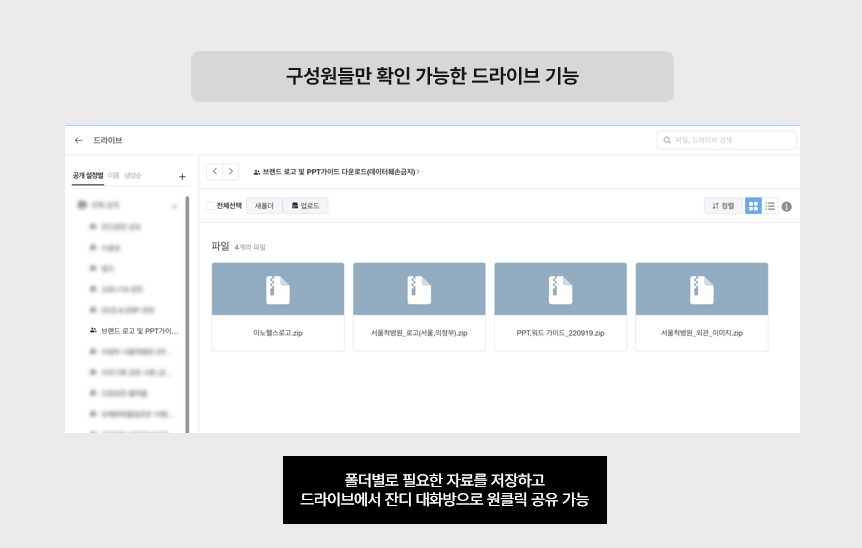Go to previous folder with left chevron
The height and width of the screenshot is (548, 862).
(214, 172)
